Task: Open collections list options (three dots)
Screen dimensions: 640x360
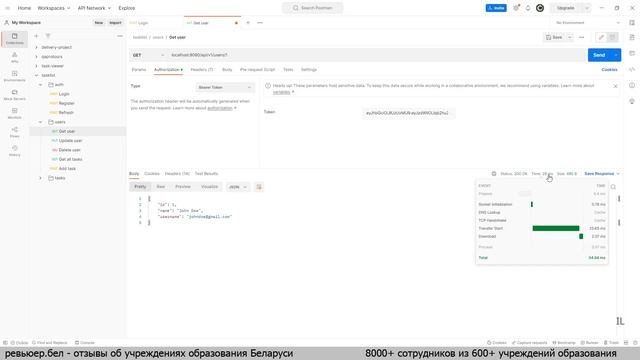Action: coord(120,36)
